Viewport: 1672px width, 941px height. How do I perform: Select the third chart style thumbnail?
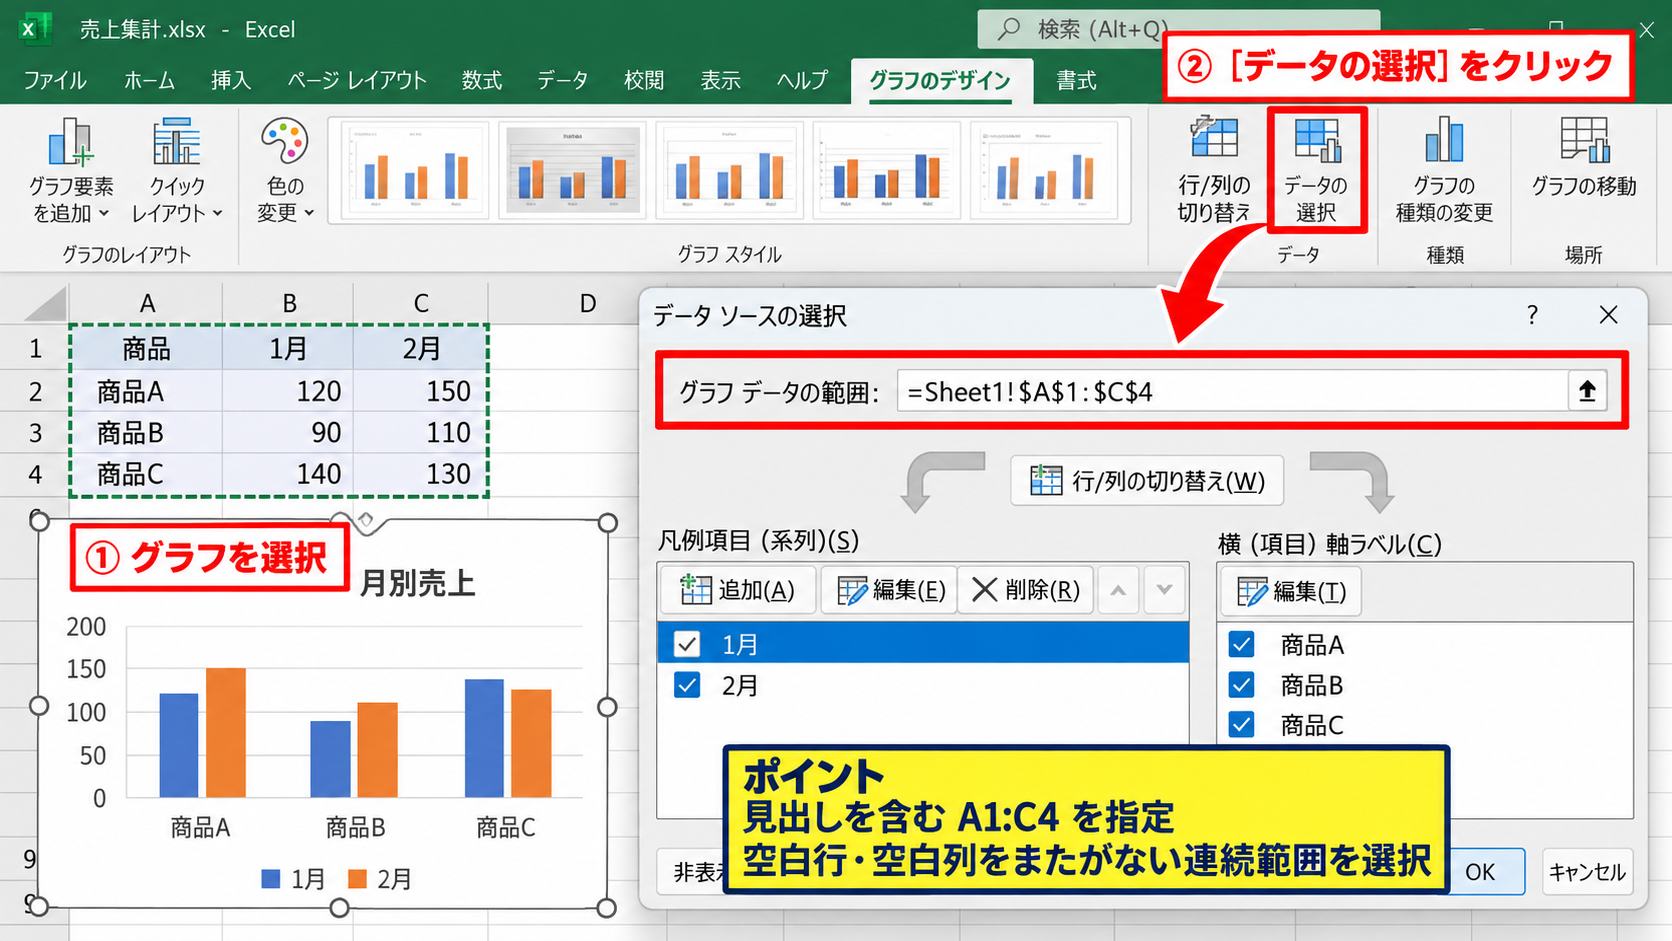729,168
